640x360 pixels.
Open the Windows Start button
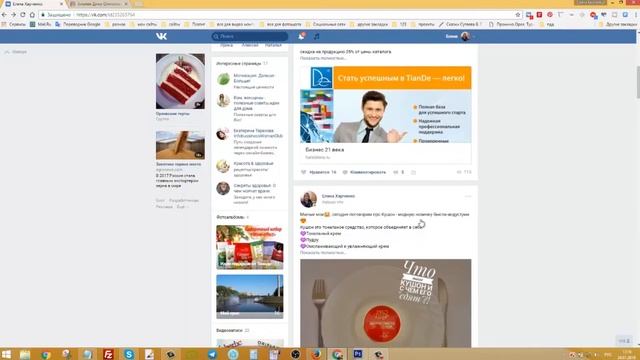(x=6, y=354)
